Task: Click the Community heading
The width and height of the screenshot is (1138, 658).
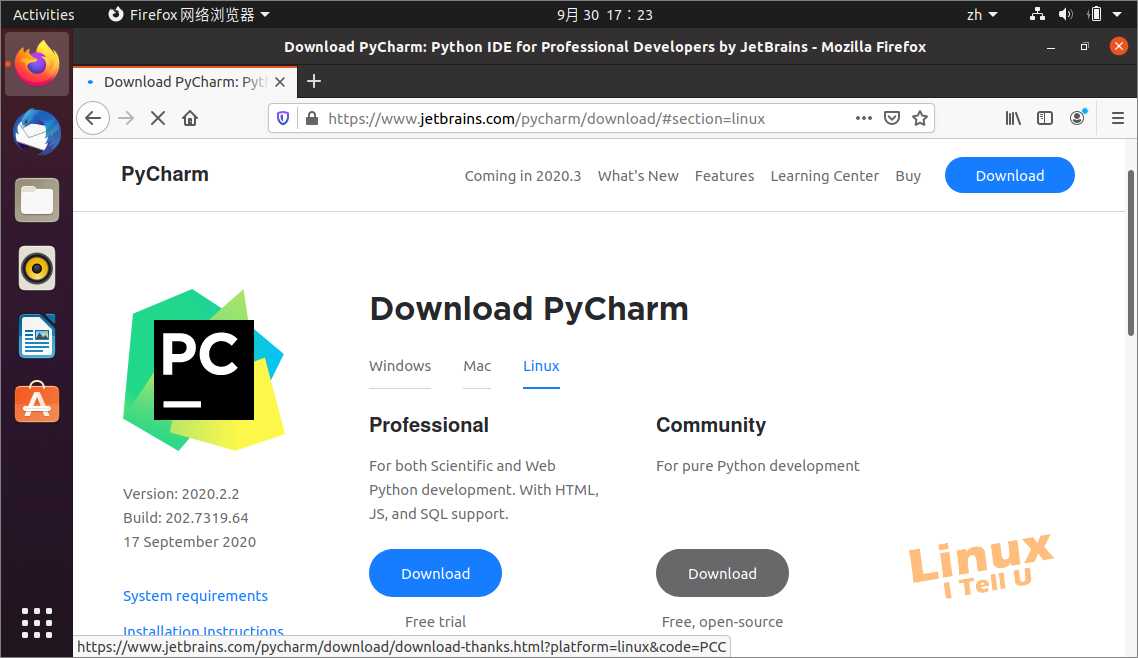Action: pos(711,425)
